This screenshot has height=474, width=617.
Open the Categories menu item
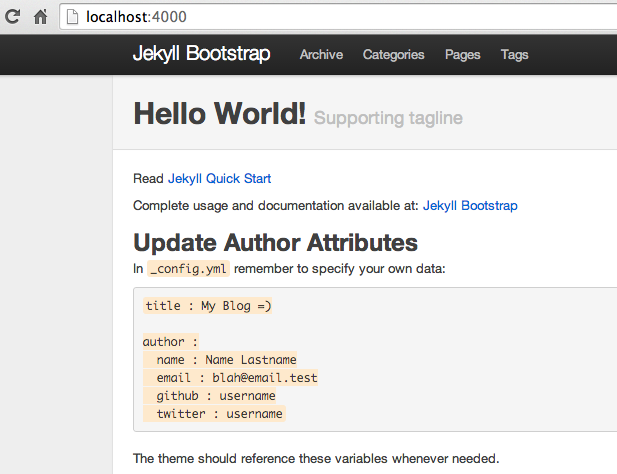[x=393, y=54]
